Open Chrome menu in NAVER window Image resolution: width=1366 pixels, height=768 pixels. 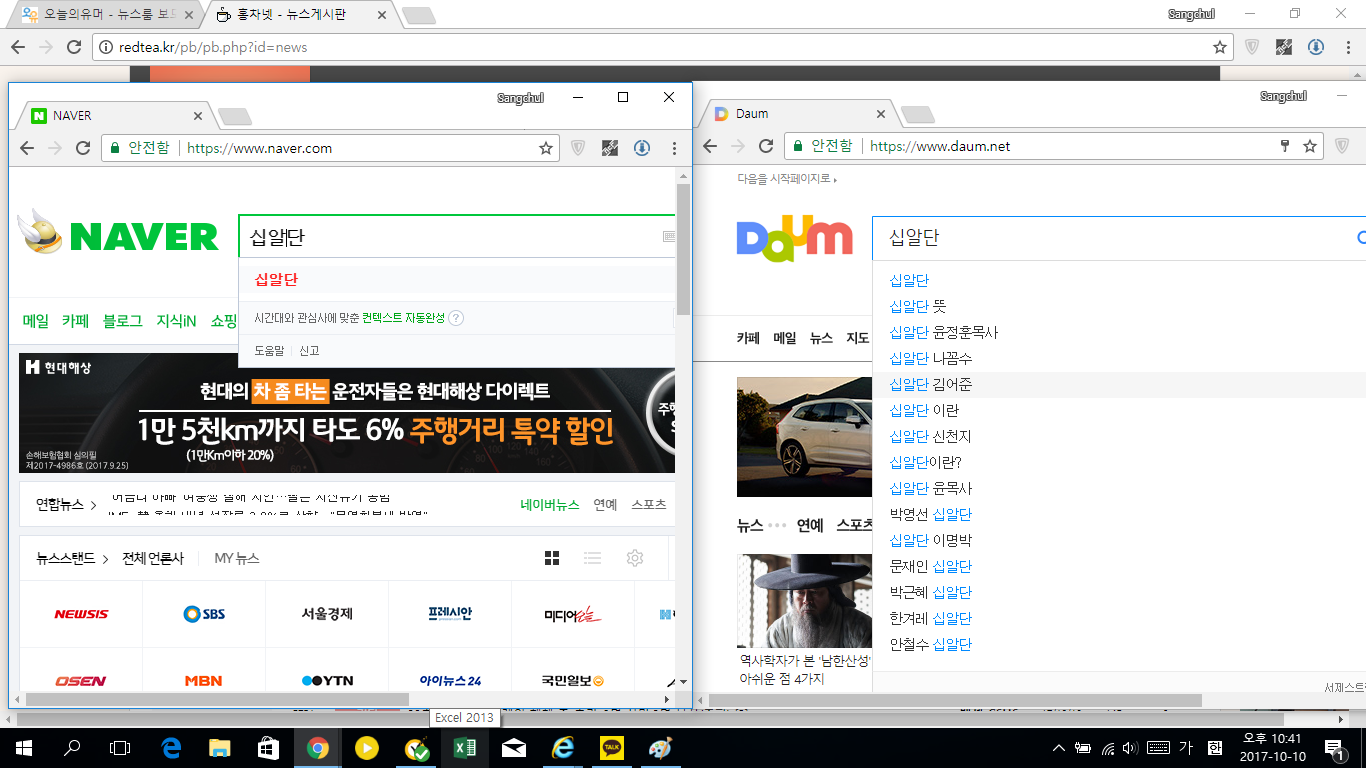tap(675, 148)
